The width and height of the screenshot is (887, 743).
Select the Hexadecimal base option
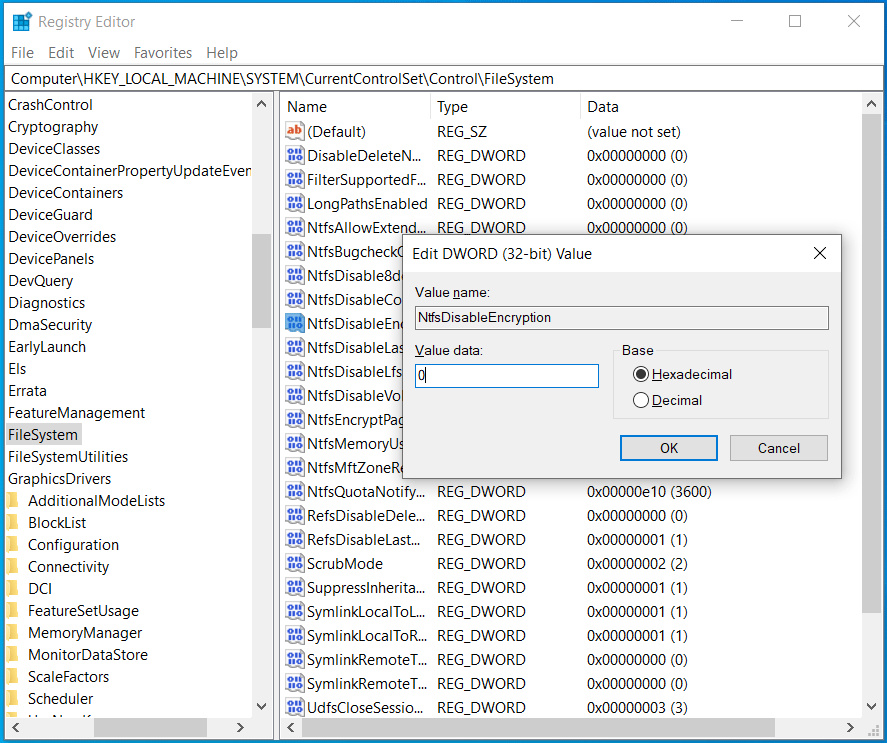point(640,374)
